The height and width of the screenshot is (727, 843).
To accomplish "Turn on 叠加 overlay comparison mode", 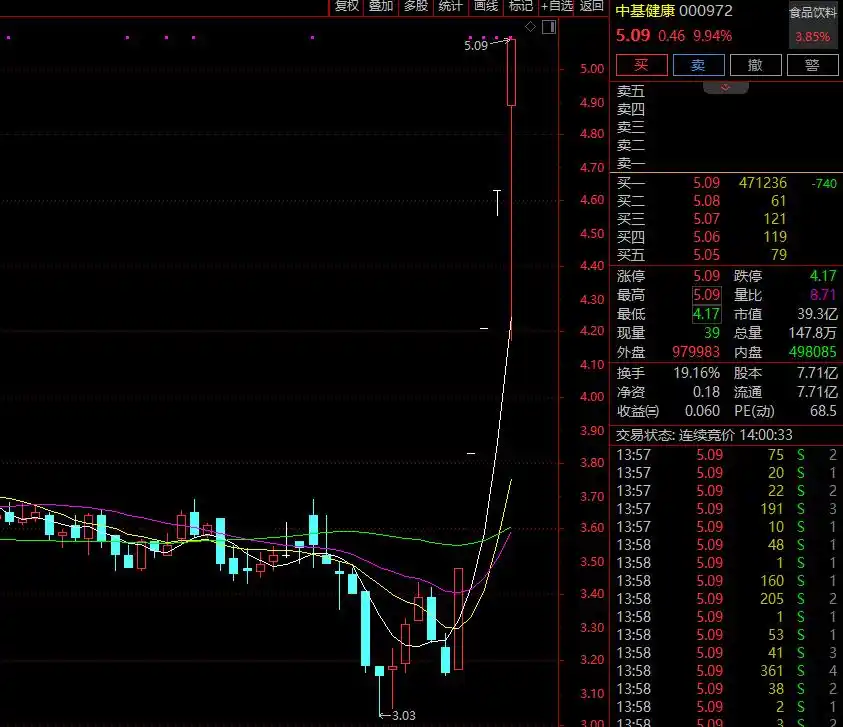I will [380, 6].
